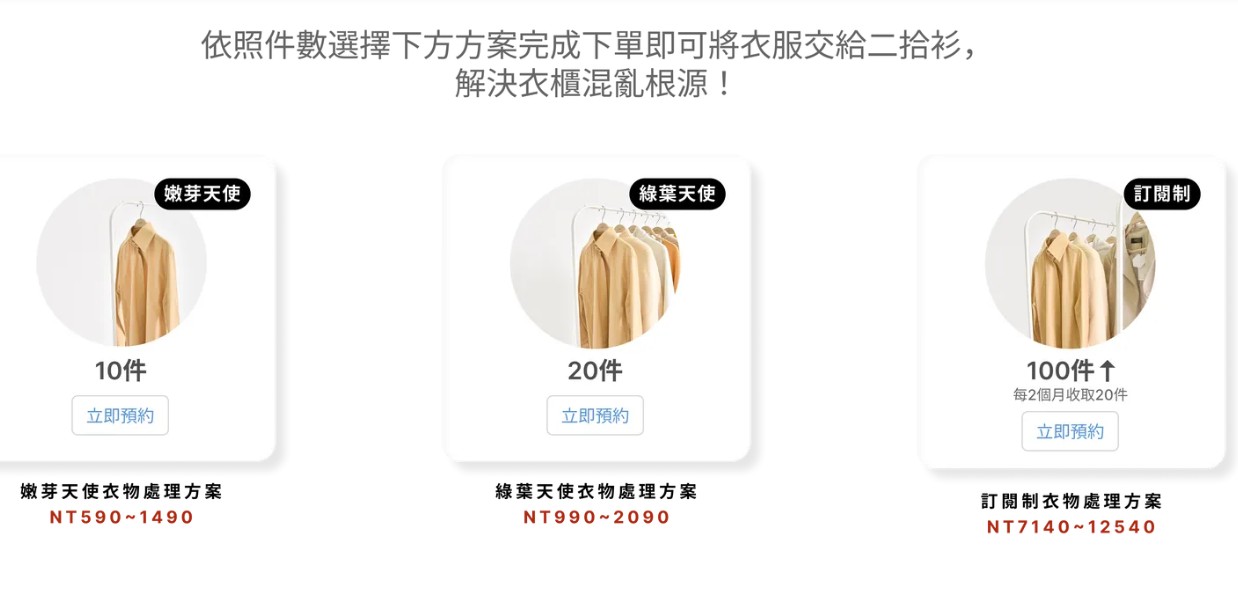The width and height of the screenshot is (1238, 612).
Task: Click 立即預約 under the 10件 plan
Action: point(120,415)
